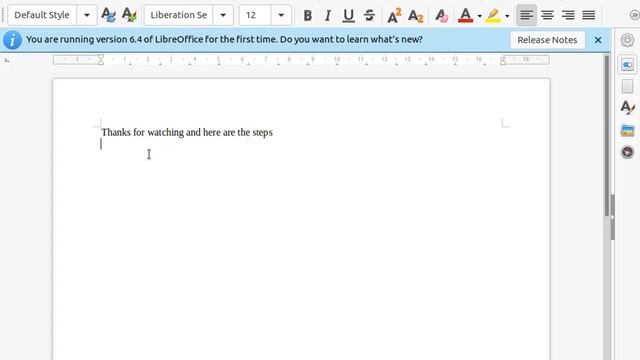Viewport: 640px width, 360px height.
Task: Toggle Italic formatting
Action: click(327, 16)
